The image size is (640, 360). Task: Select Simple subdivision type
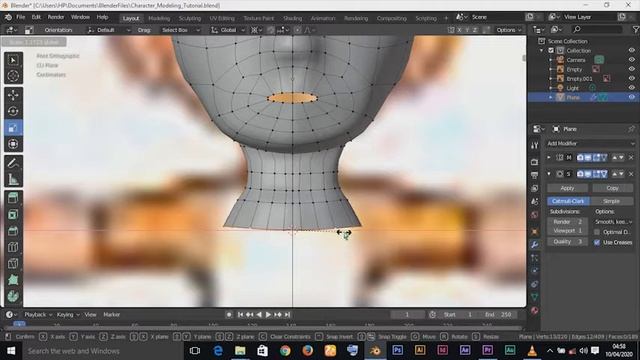[611, 201]
